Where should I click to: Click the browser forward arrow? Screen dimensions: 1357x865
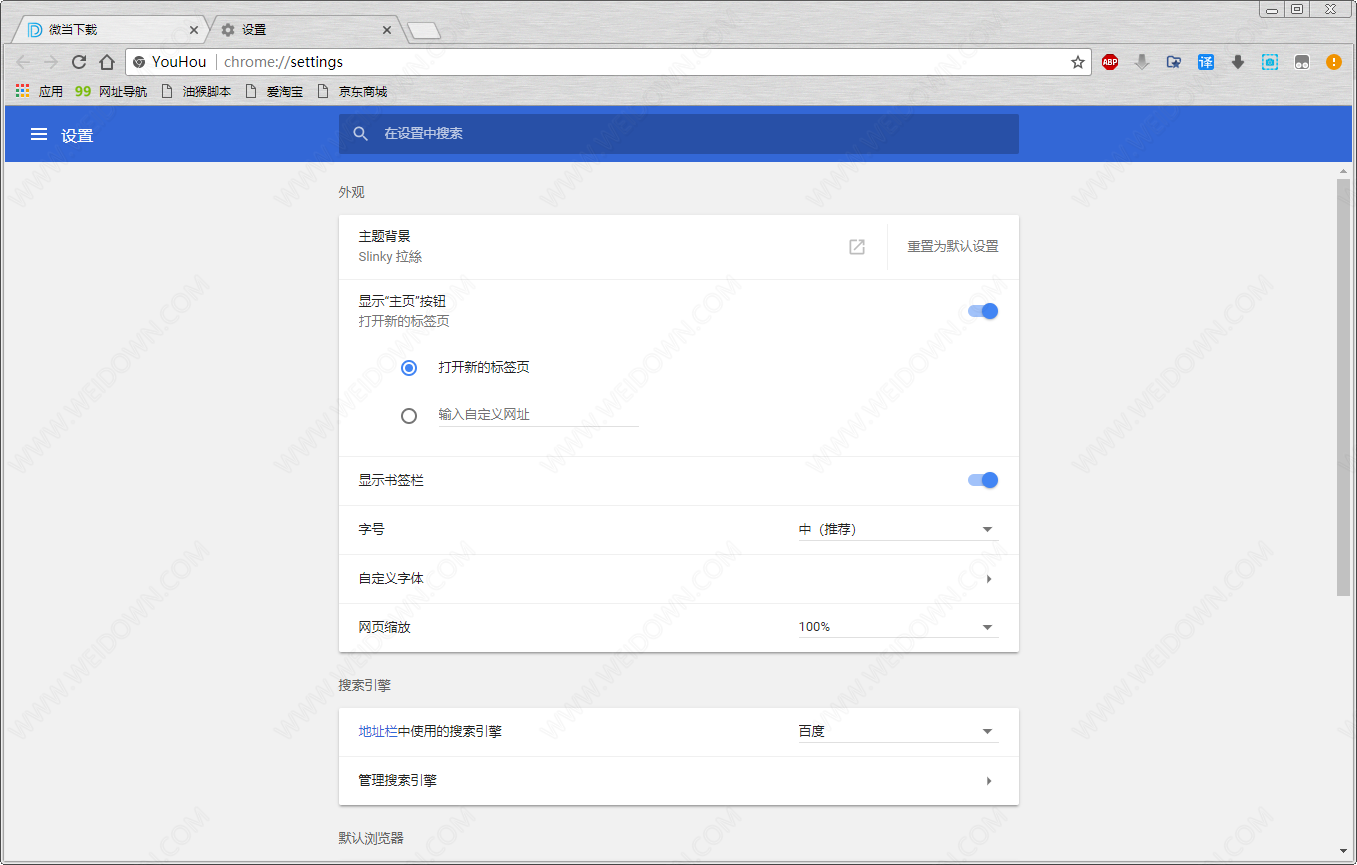pos(51,62)
